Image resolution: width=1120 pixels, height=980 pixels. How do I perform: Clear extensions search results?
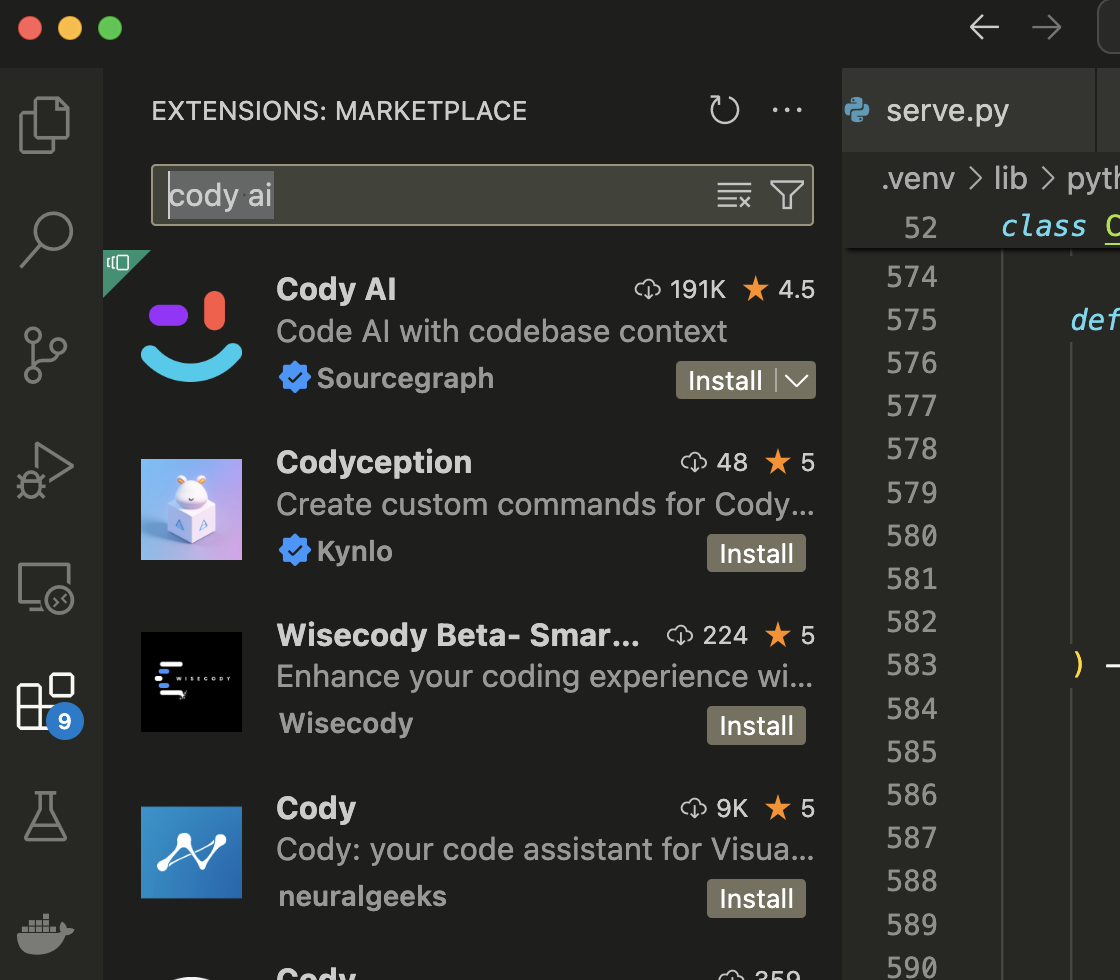(x=734, y=195)
